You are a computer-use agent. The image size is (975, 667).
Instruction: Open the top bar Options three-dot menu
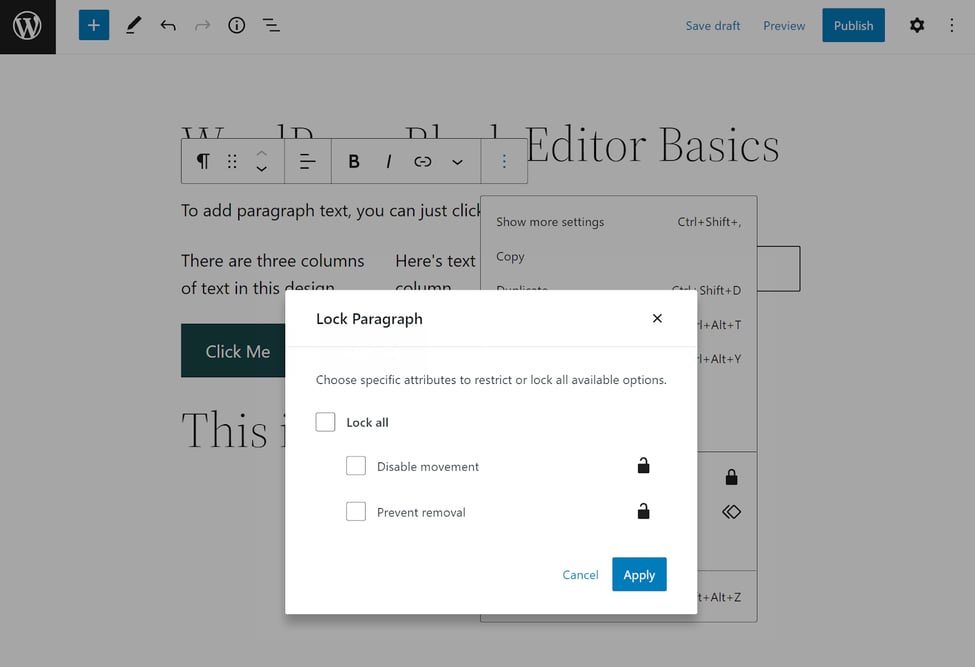[x=951, y=25]
